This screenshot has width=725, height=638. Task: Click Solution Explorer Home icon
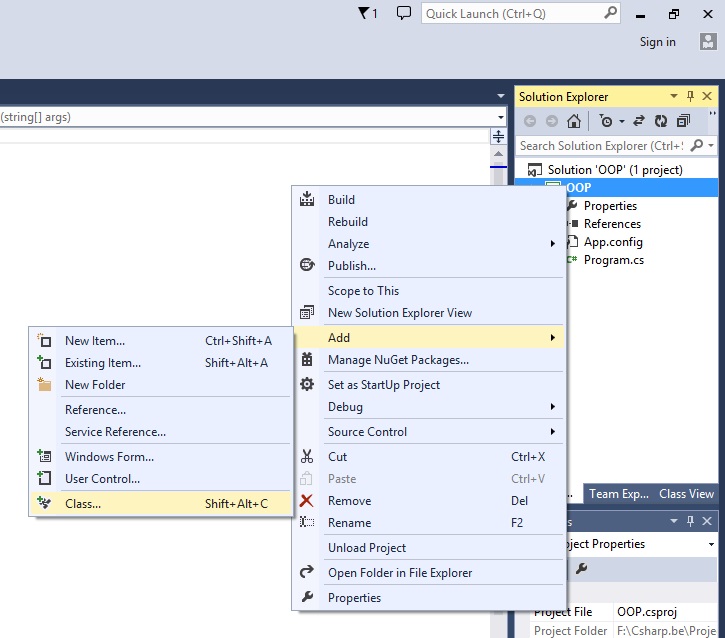[573, 121]
